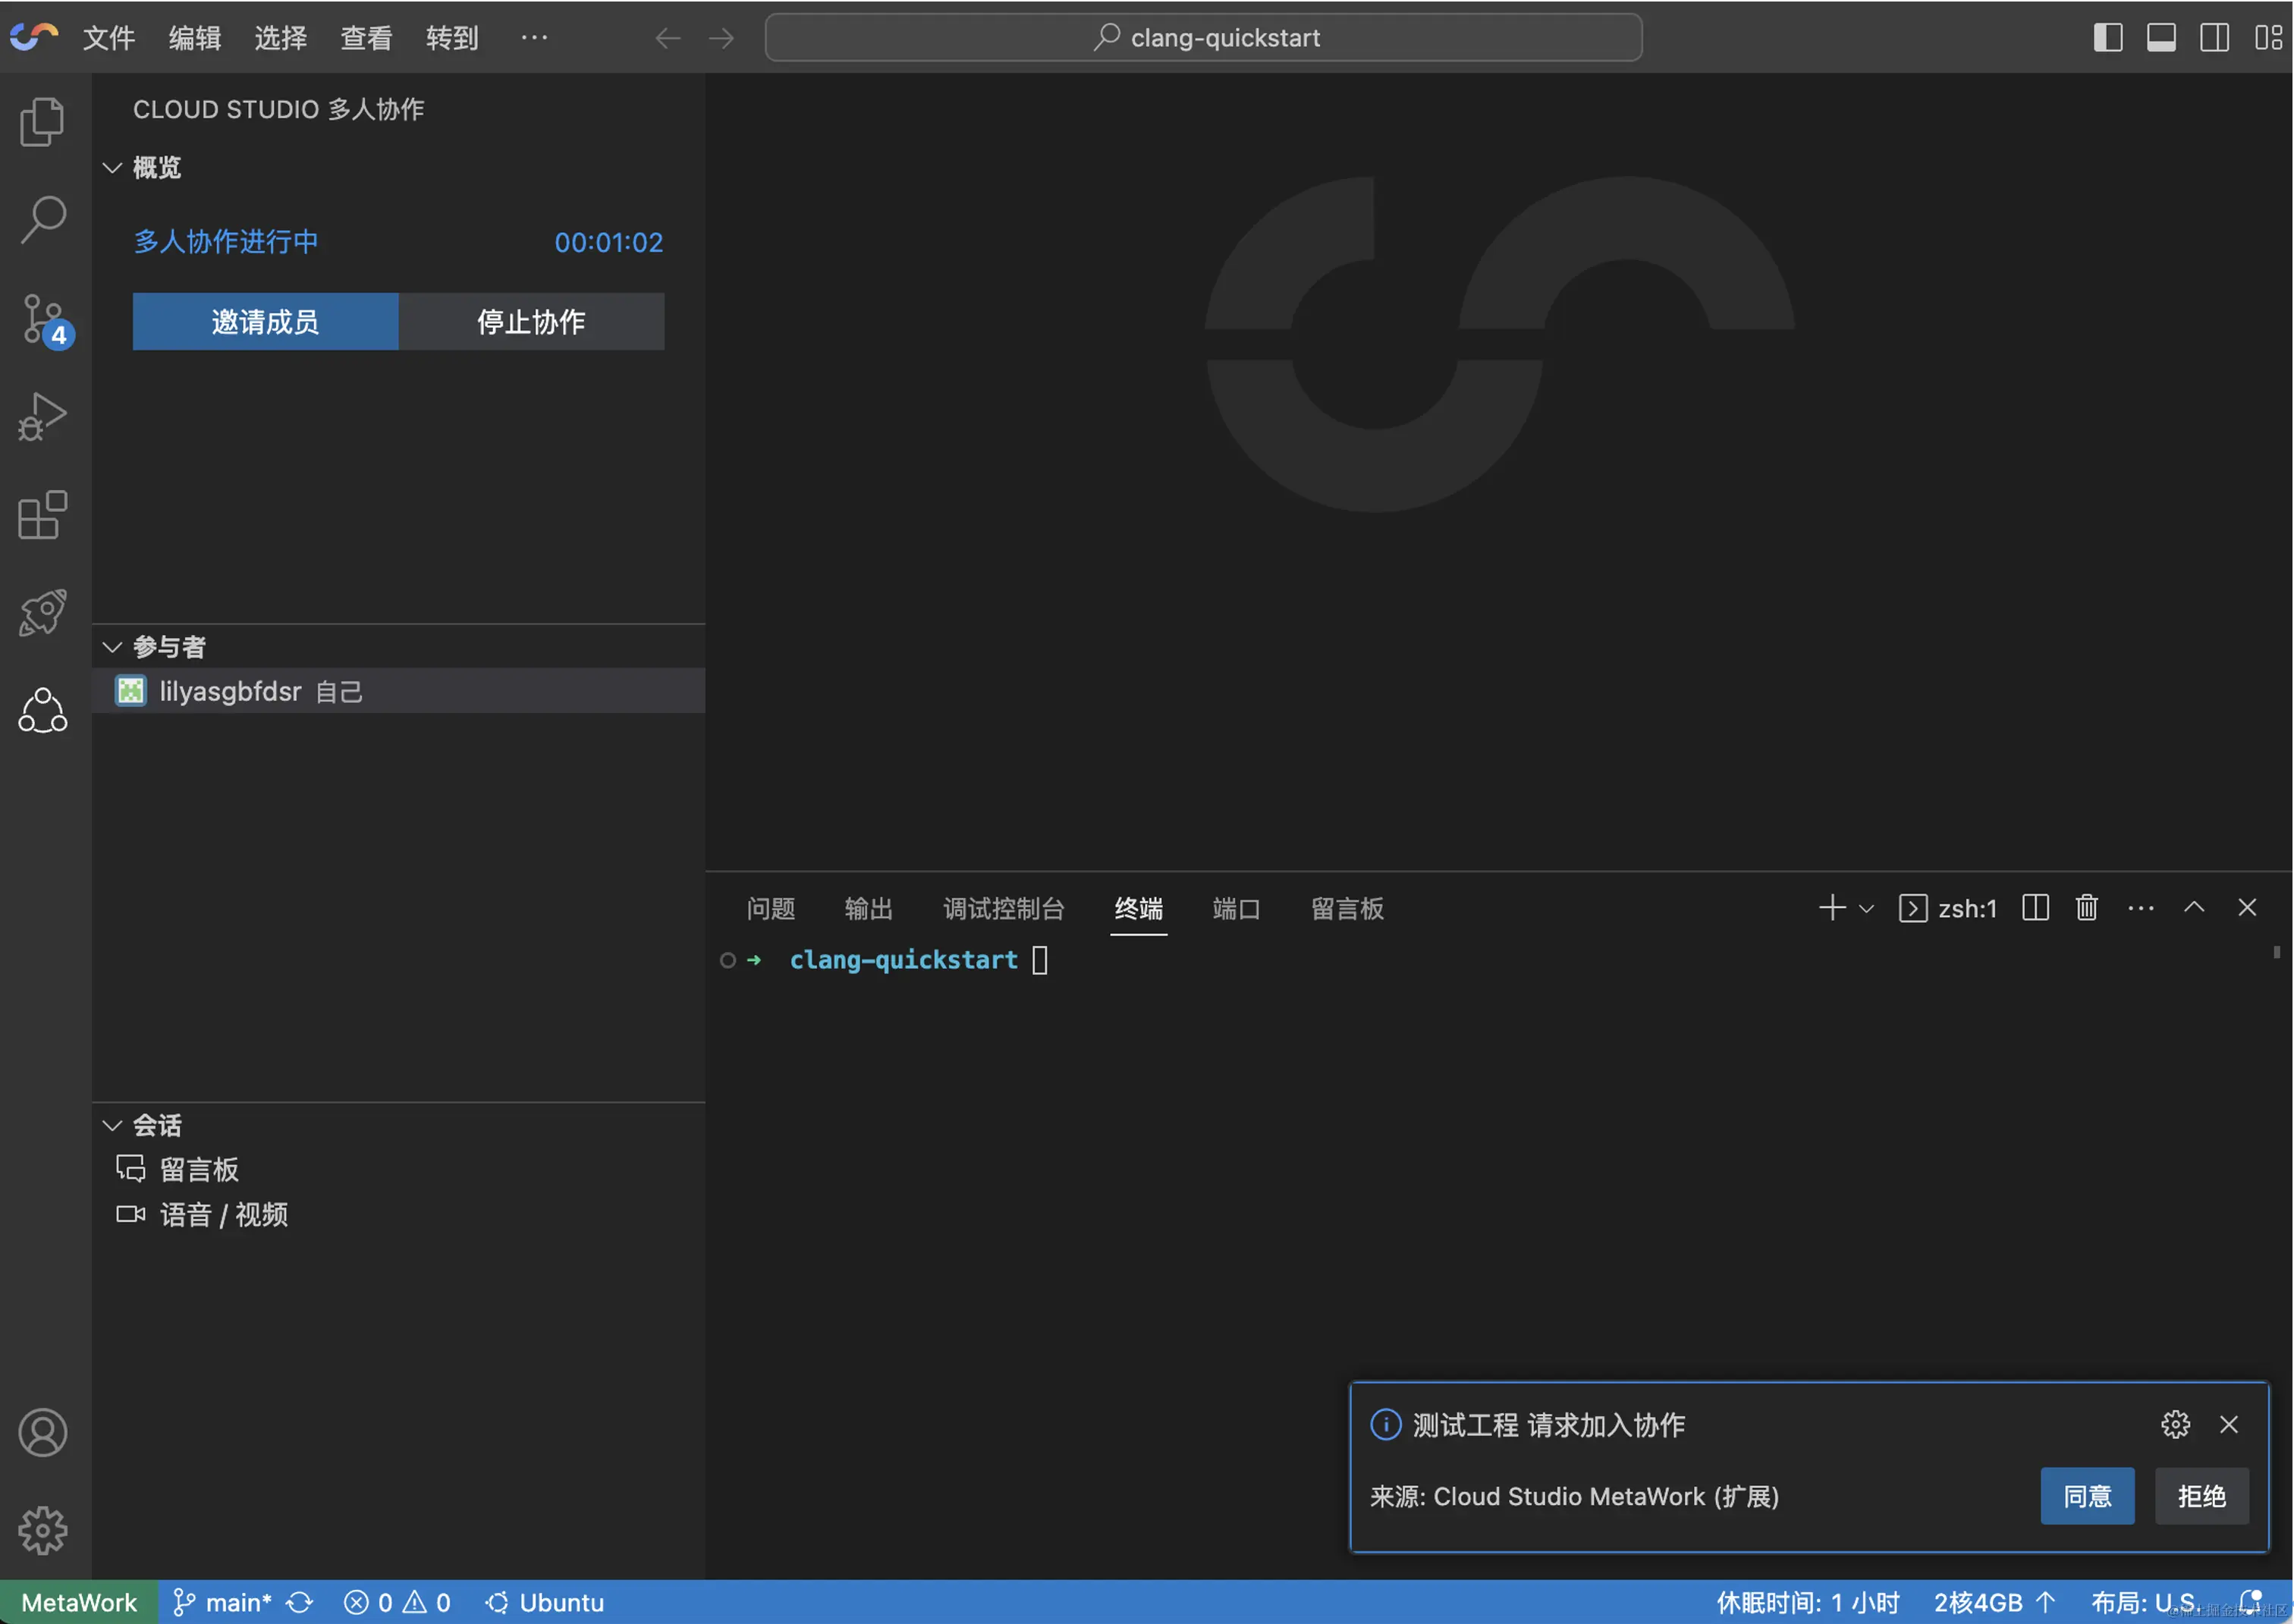Click the trash icon to kill terminal

coord(2086,908)
